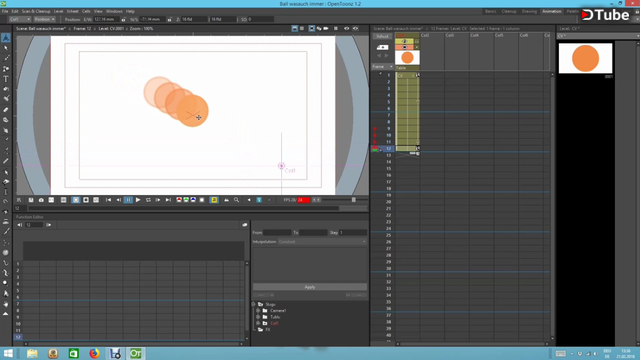Screen dimensions: 640x360
Task: Jump to the first frame button
Action: point(108,200)
